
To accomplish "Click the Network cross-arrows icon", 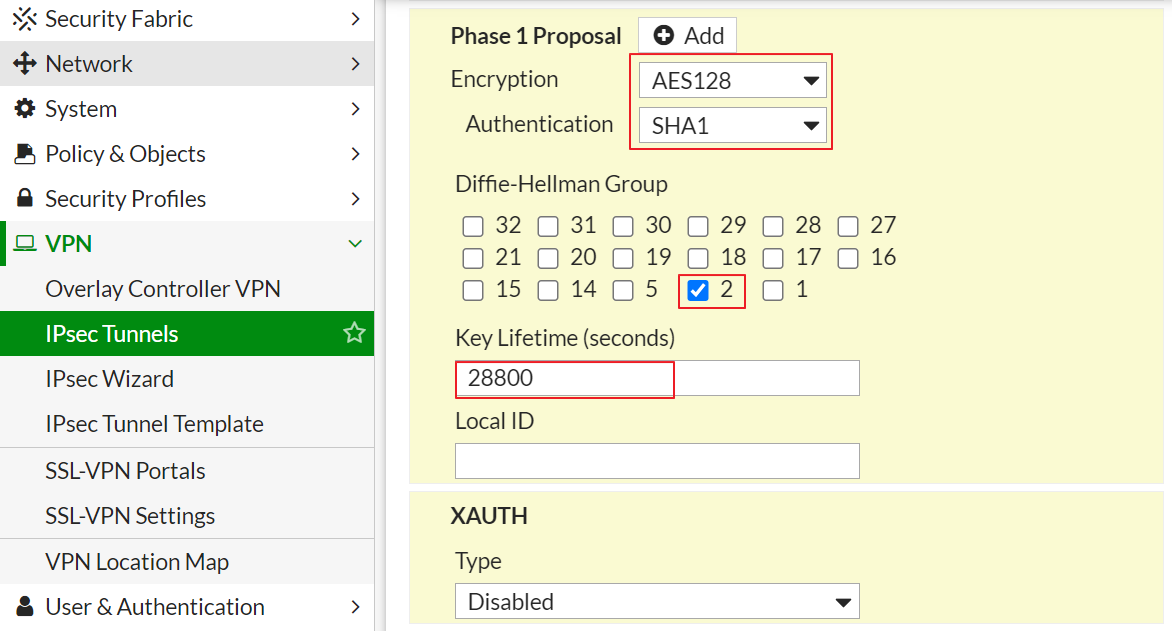I will coord(25,64).
